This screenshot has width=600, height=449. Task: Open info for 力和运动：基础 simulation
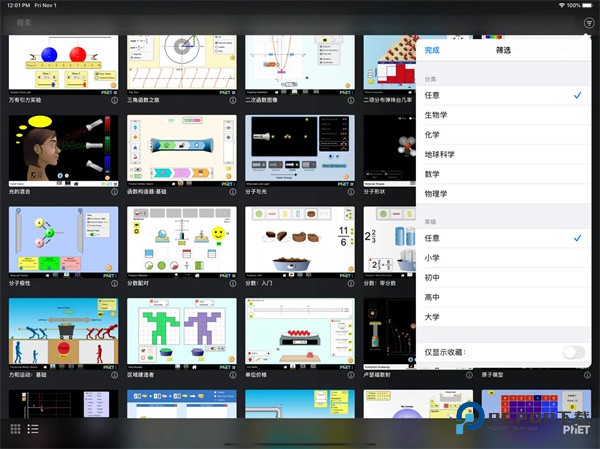pyautogui.click(x=115, y=377)
